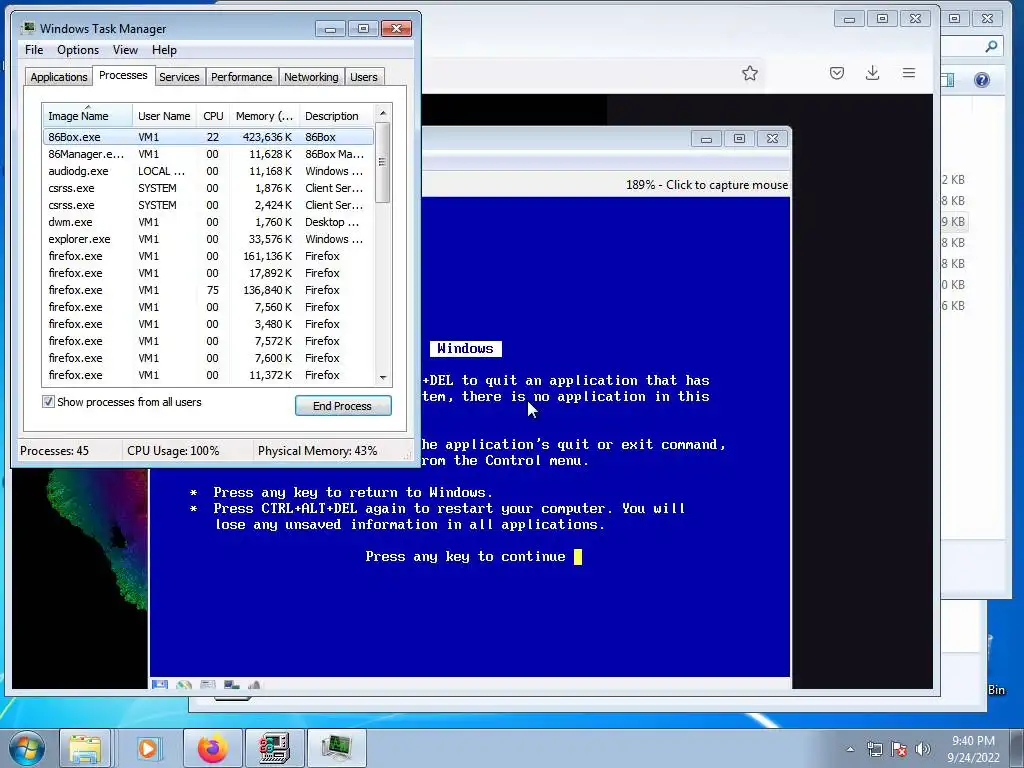Click network icon in system tray

pos(874,749)
